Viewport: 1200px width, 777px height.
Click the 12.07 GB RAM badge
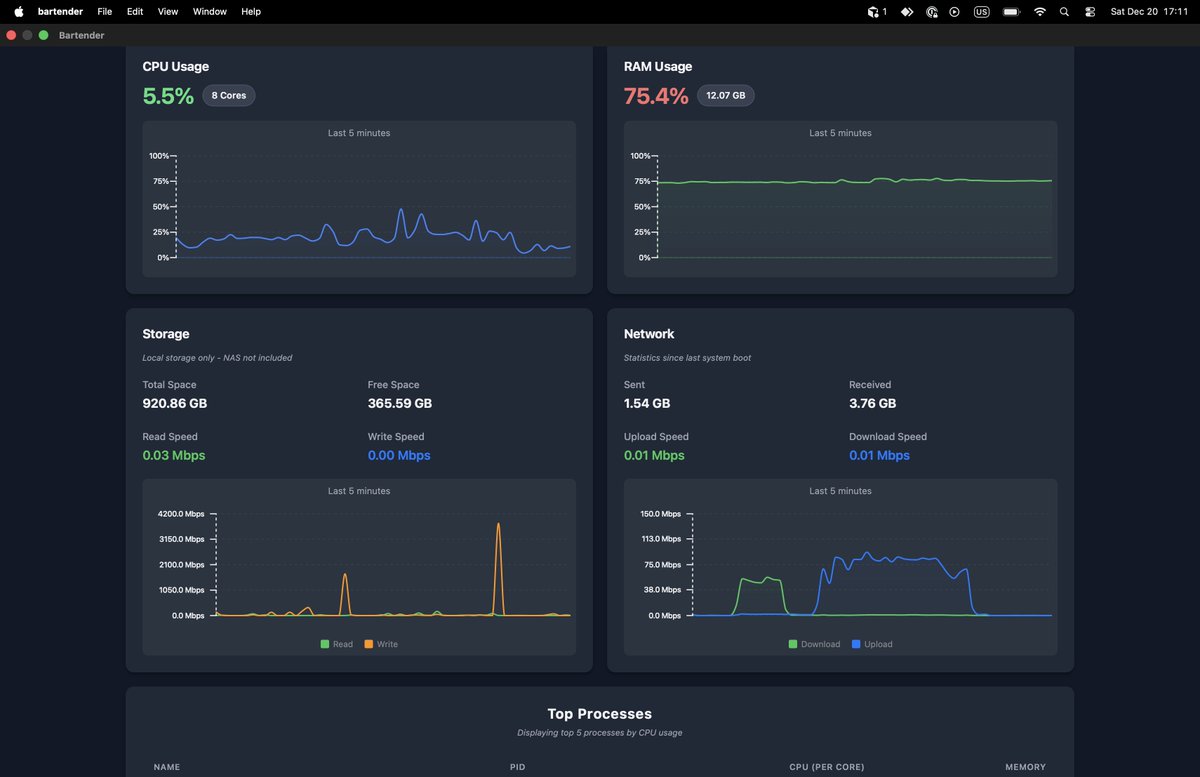[x=726, y=96]
